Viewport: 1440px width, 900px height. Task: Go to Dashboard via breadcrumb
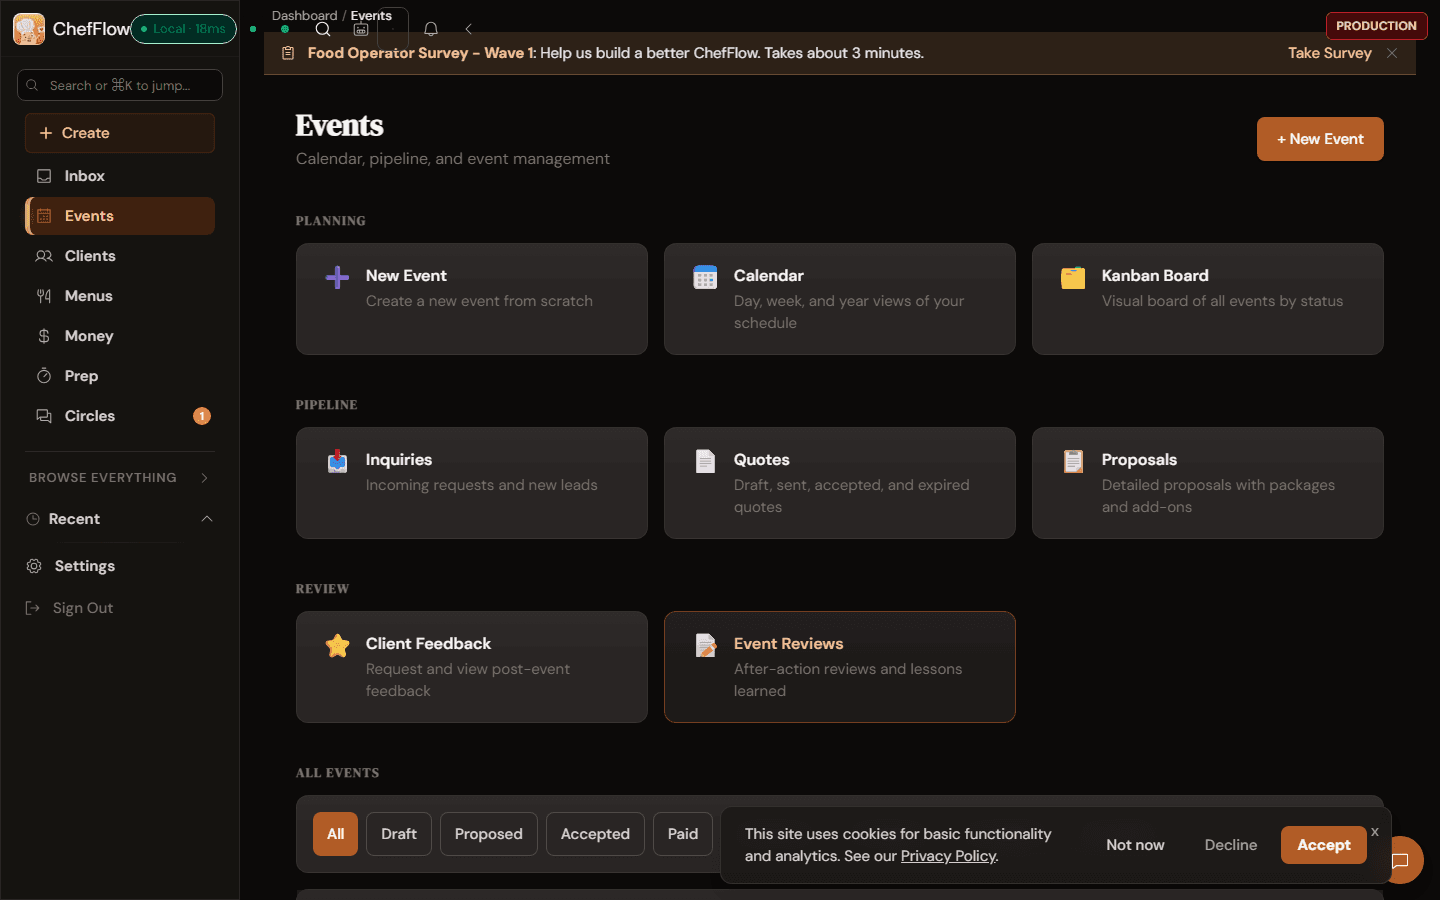[304, 15]
